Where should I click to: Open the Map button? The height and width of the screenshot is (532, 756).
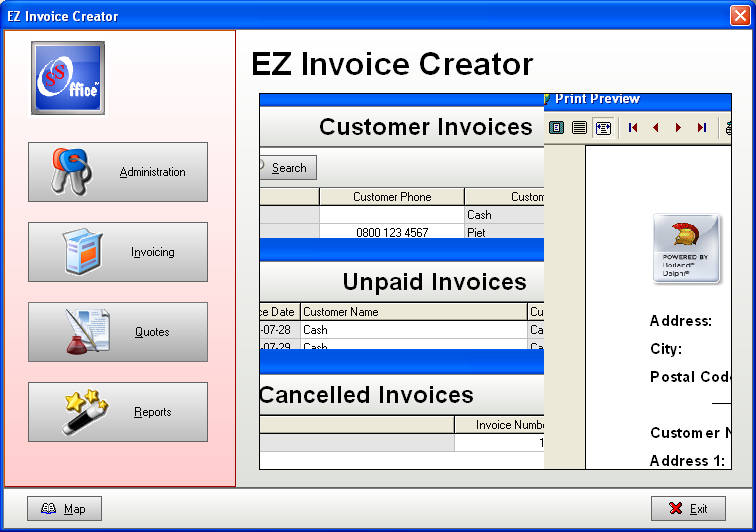pos(64,509)
